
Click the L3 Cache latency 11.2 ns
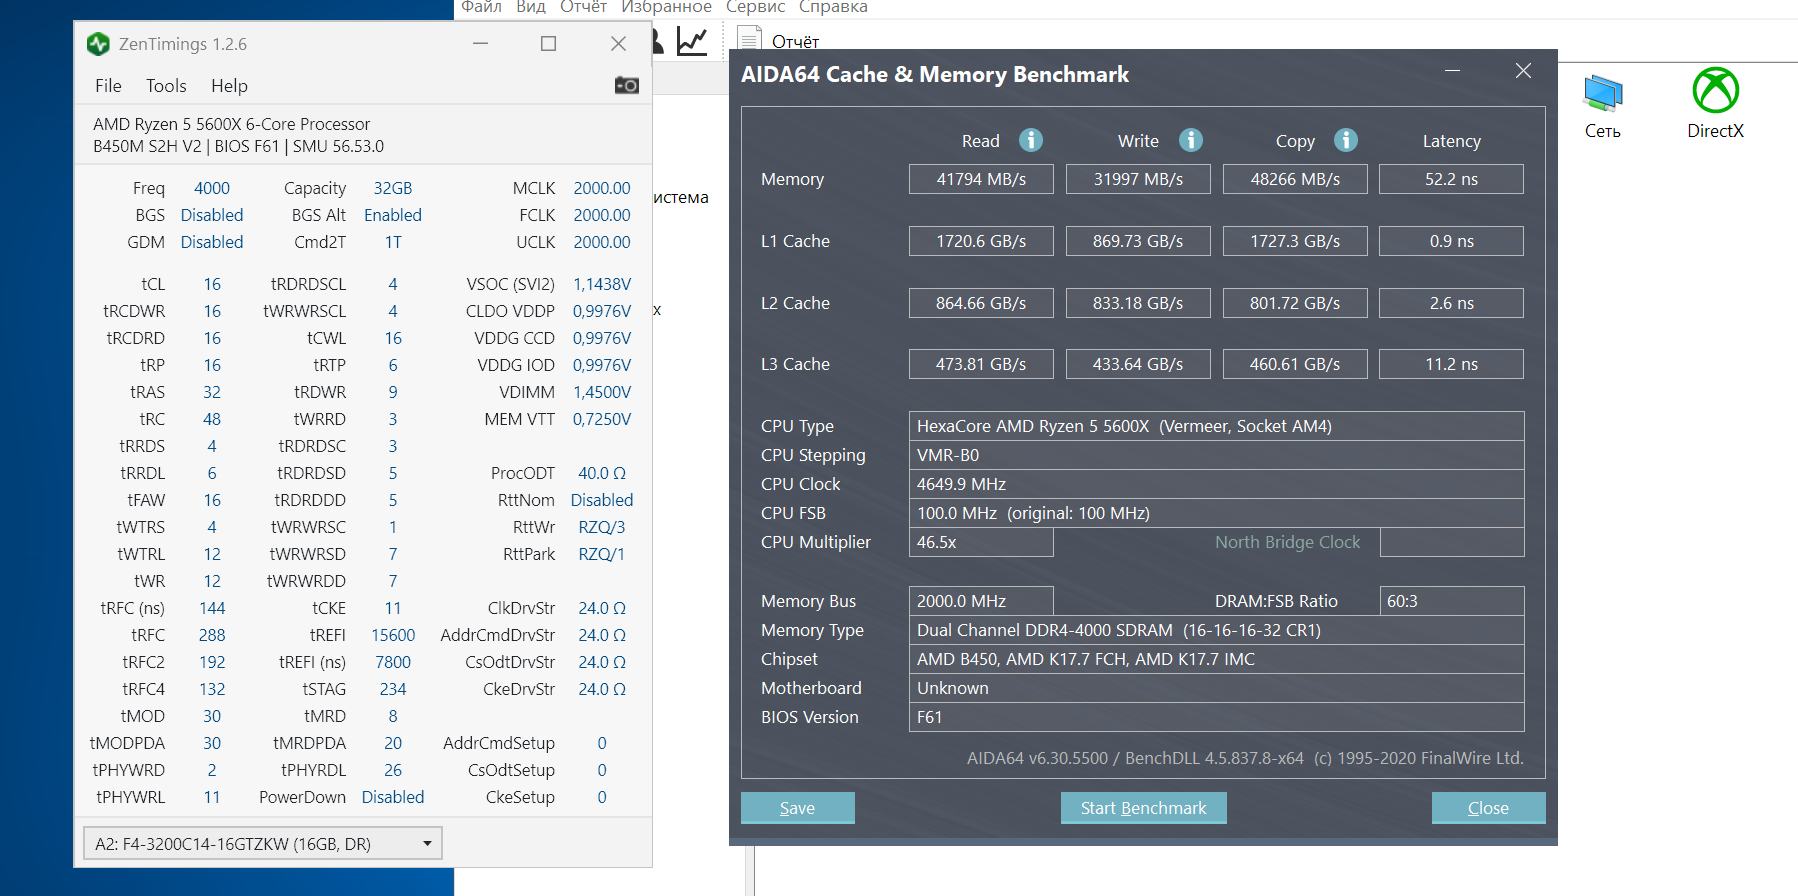[1451, 364]
